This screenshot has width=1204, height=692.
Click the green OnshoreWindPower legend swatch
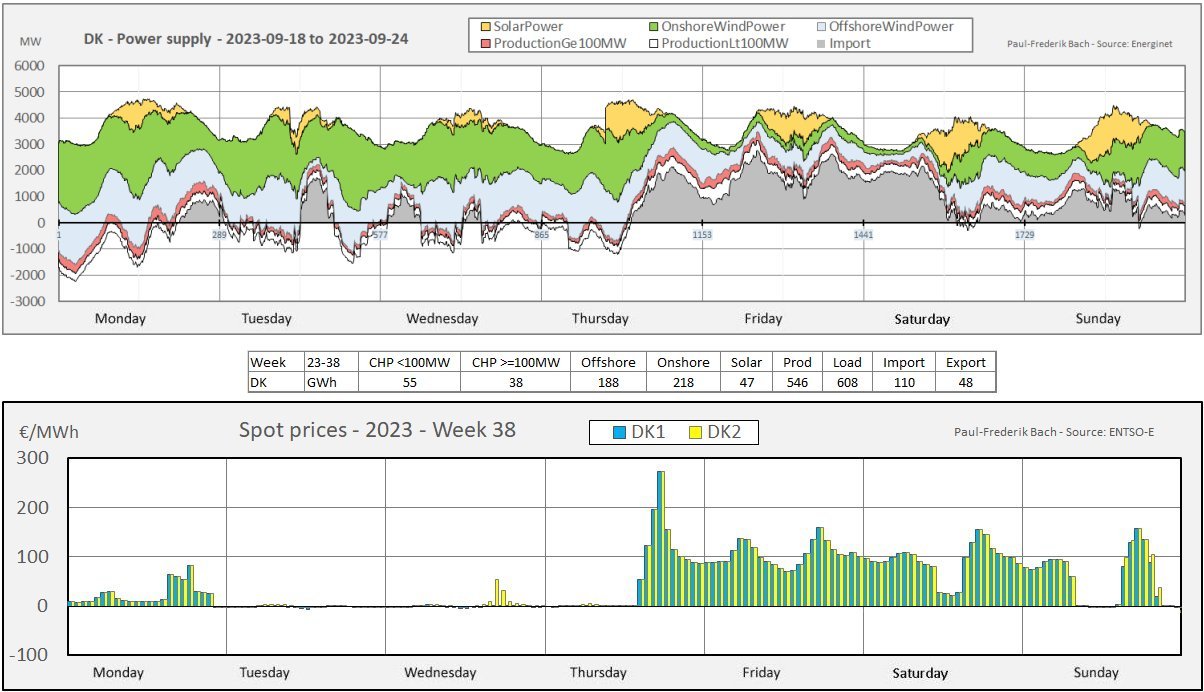tap(654, 26)
